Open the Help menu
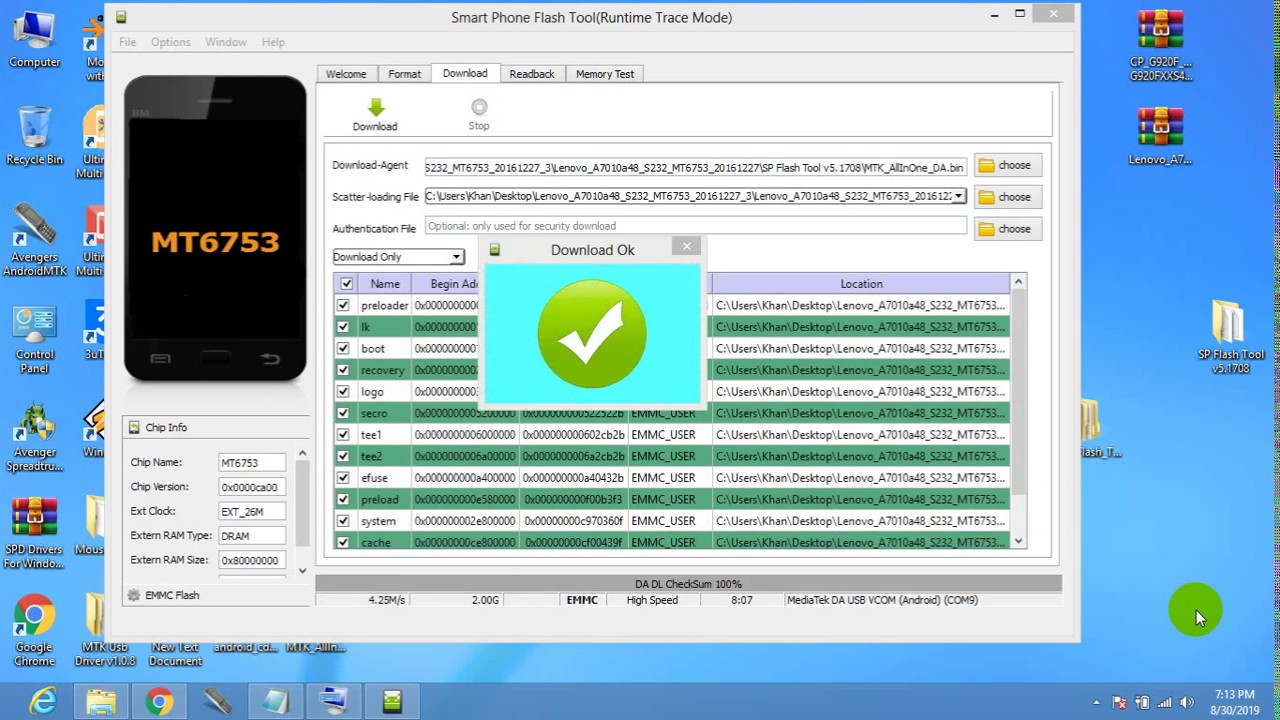Screen dimensions: 1280x720 273,42
